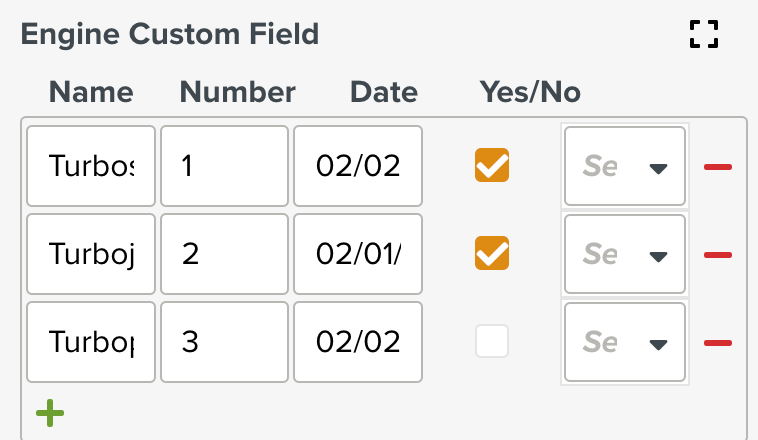Remove the first row with red minus
The image size is (758, 440).
pyautogui.click(x=718, y=166)
